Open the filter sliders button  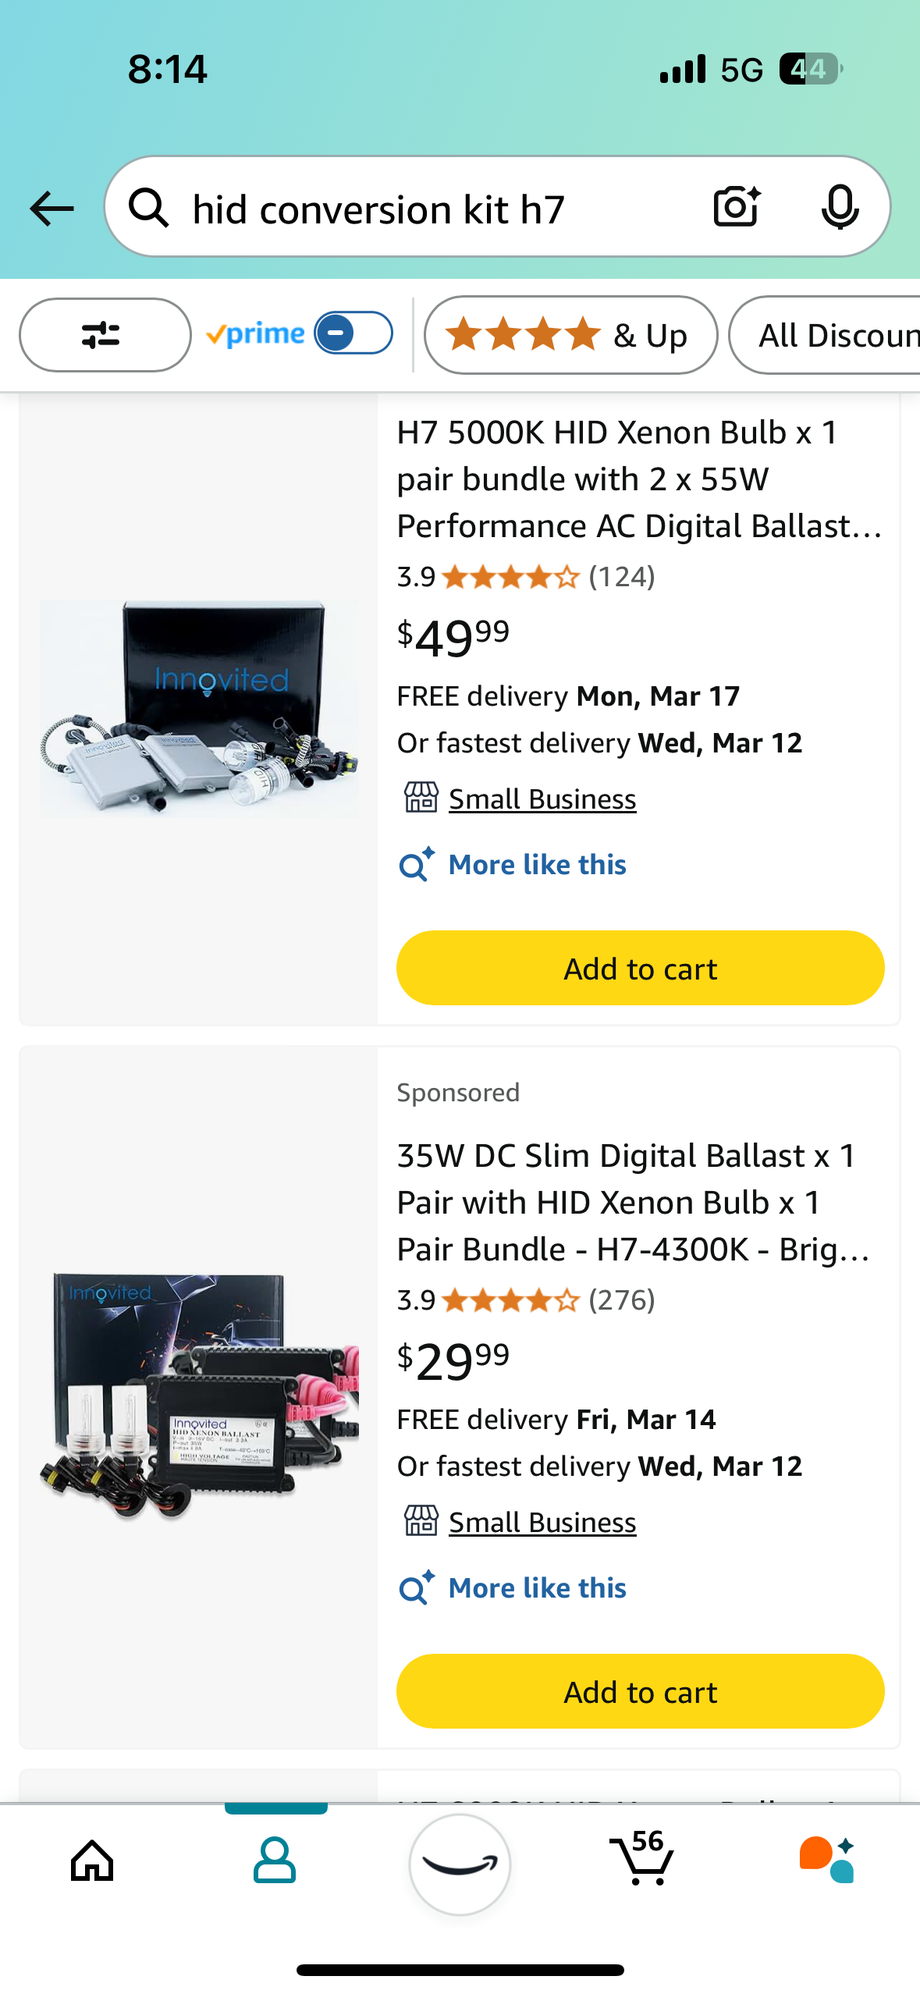point(104,335)
